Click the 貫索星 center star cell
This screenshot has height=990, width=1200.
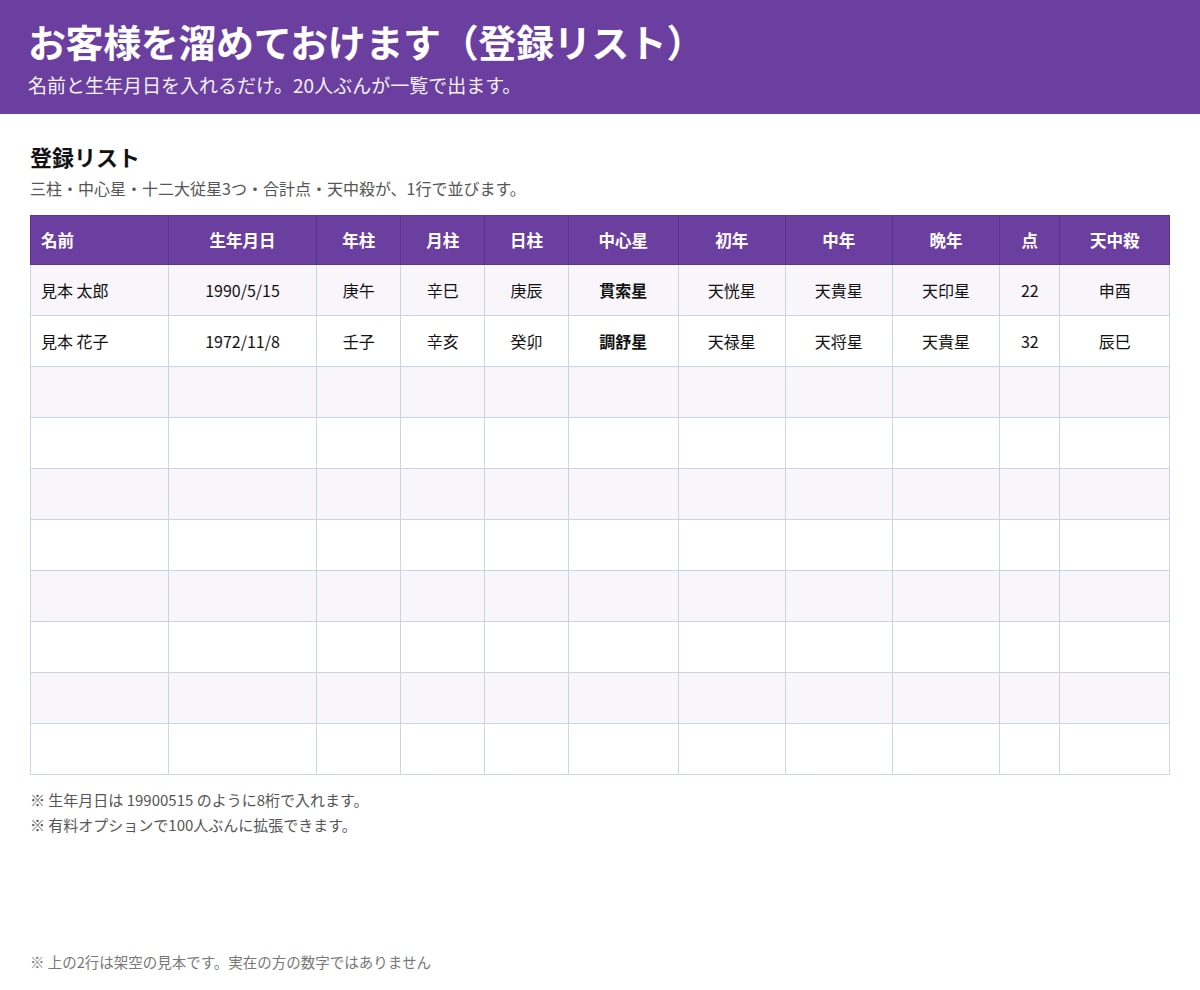(623, 291)
